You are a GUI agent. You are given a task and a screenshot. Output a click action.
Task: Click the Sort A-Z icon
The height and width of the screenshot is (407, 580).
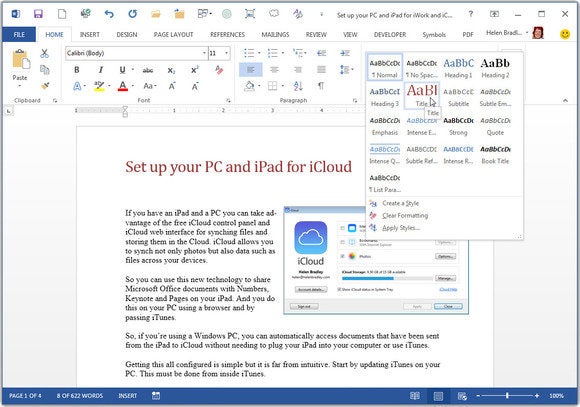point(298,86)
